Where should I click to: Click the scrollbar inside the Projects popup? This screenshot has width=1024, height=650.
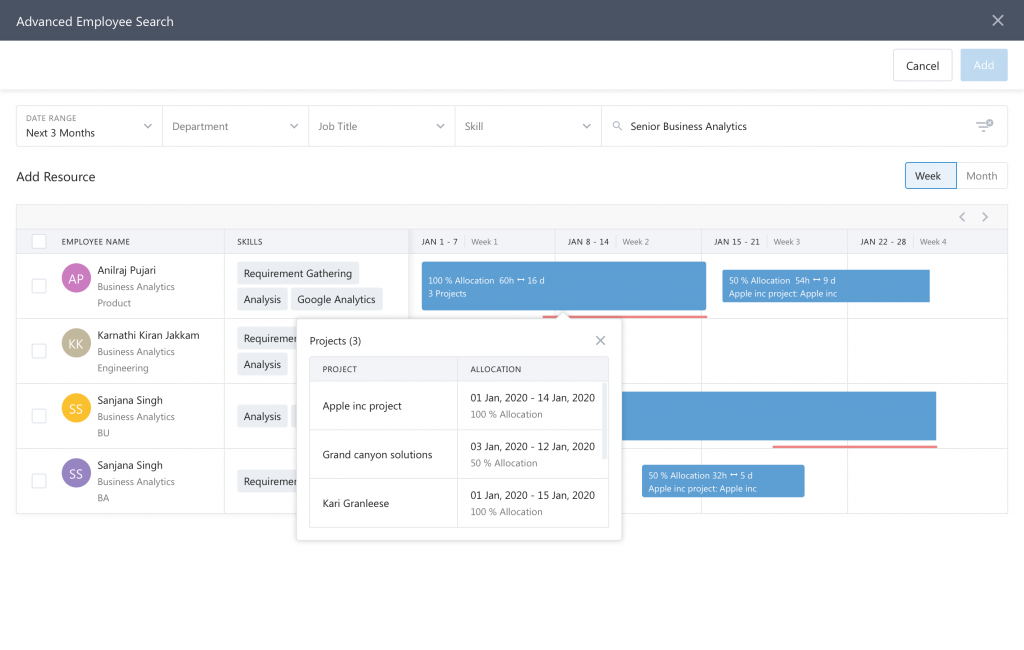(x=604, y=420)
